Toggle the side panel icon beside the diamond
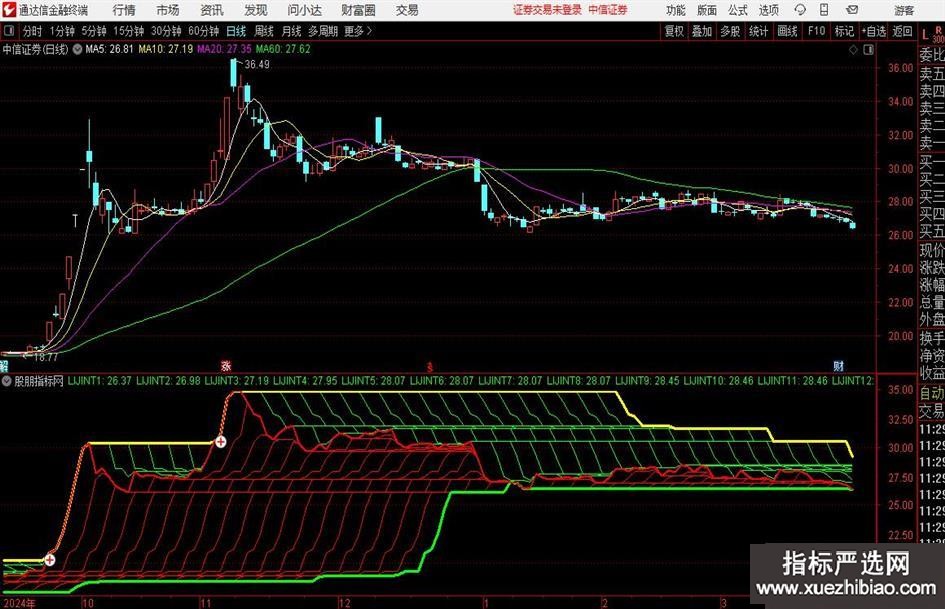 868,50
